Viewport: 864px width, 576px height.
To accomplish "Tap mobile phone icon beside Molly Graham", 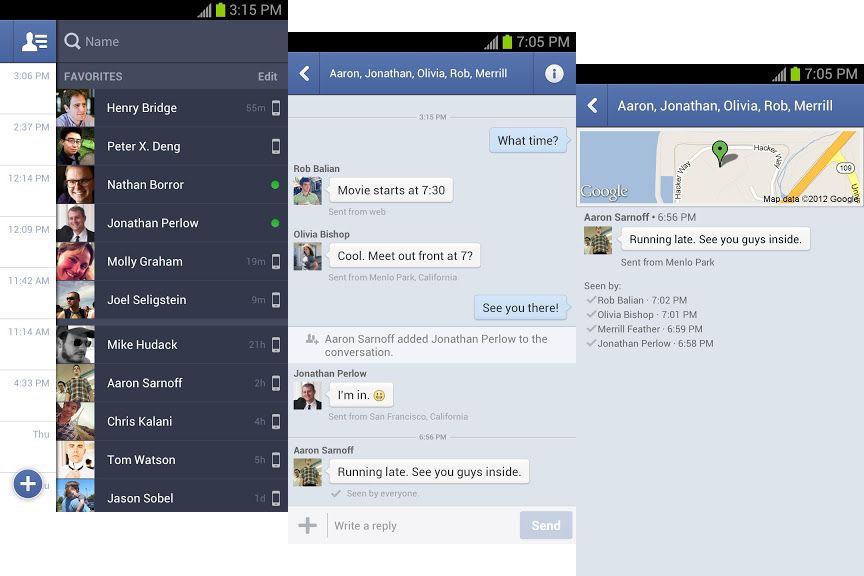I will pos(276,262).
